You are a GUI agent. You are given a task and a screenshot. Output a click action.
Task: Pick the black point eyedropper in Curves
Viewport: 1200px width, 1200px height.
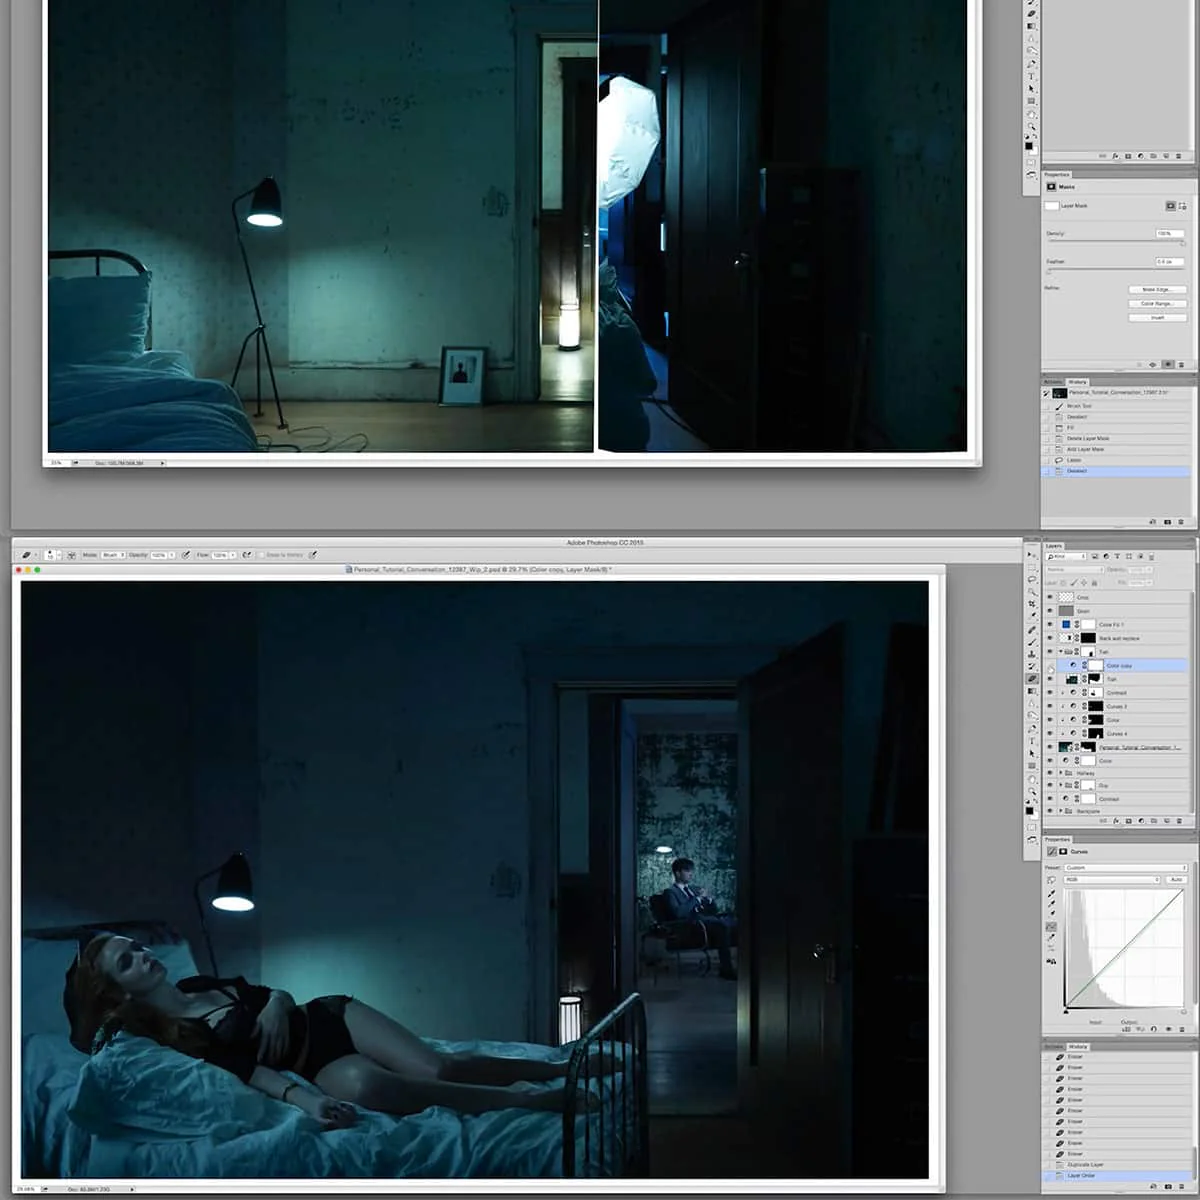[x=1051, y=894]
